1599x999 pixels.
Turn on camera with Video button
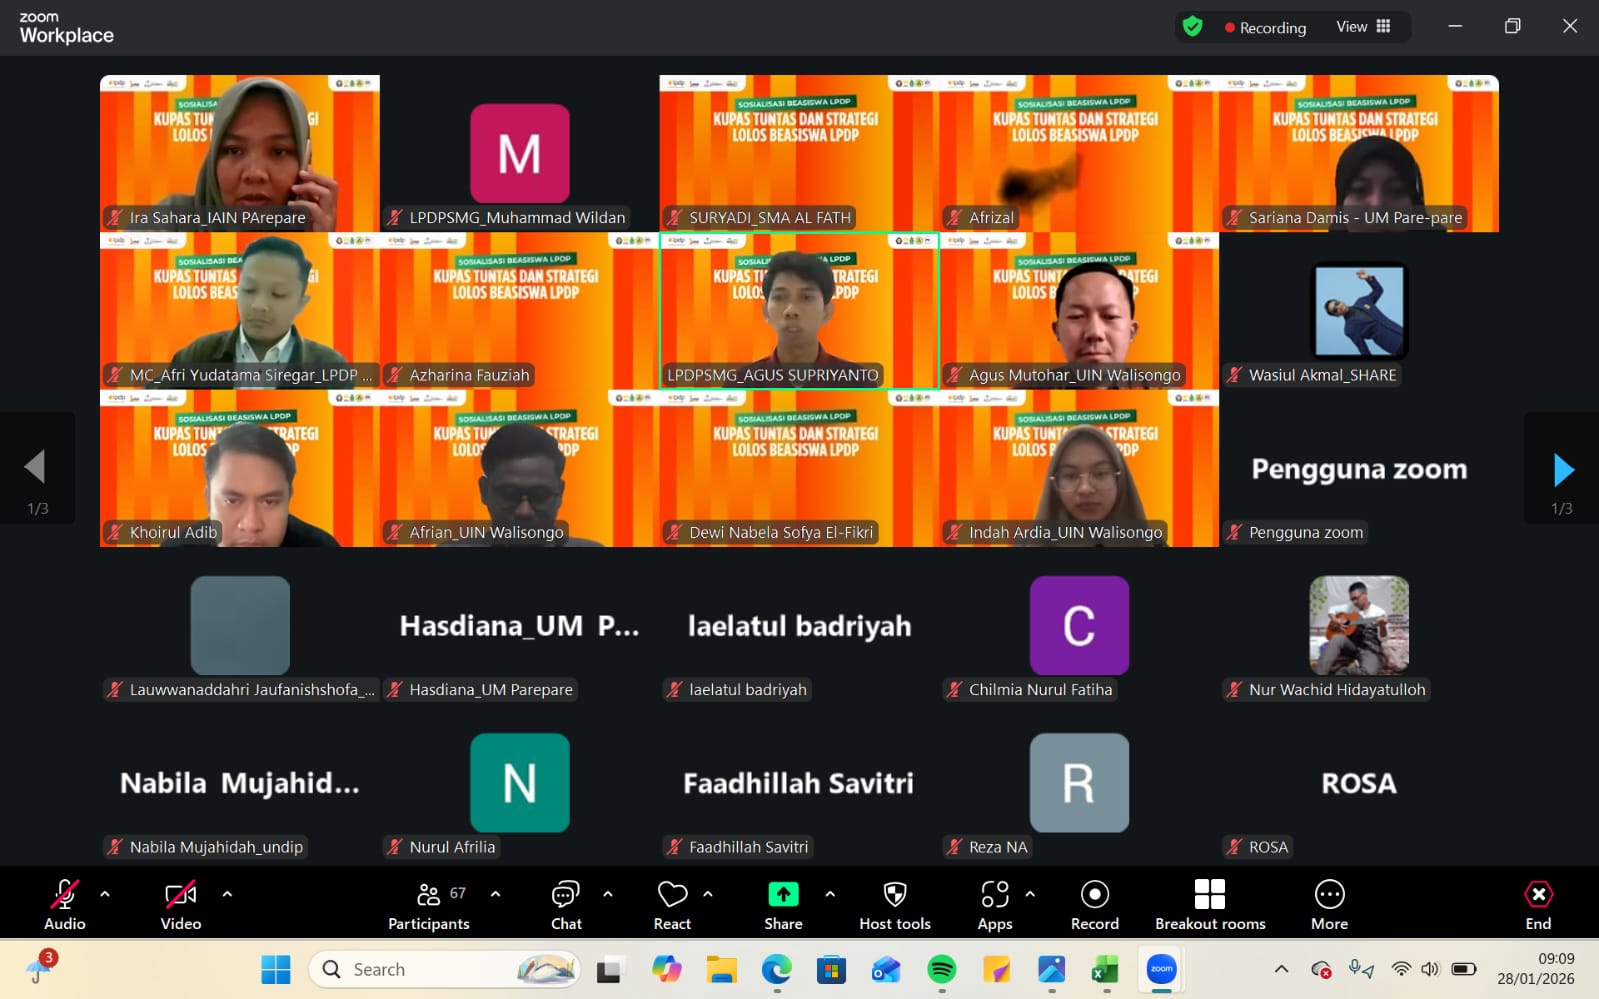click(181, 904)
